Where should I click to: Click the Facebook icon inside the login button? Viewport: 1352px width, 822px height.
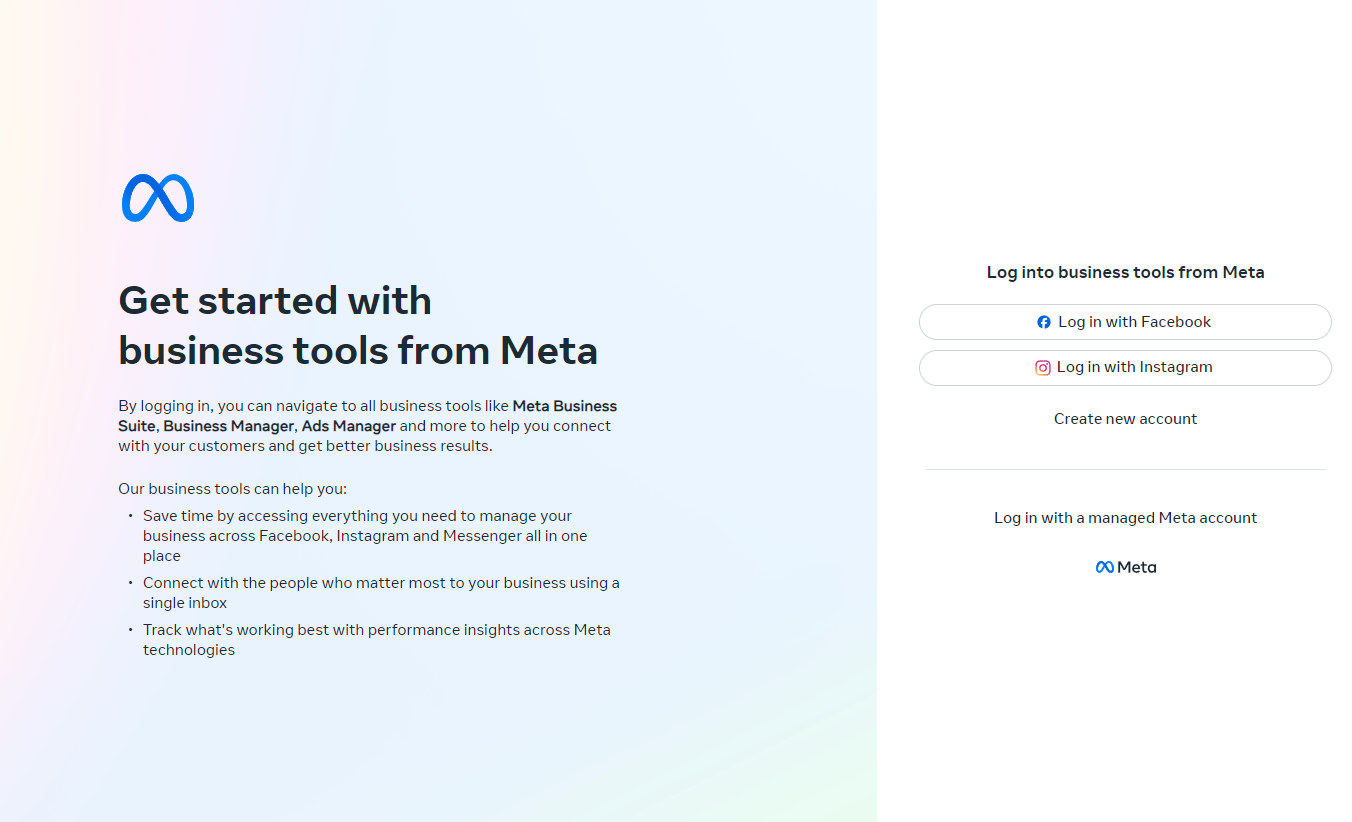[1044, 322]
